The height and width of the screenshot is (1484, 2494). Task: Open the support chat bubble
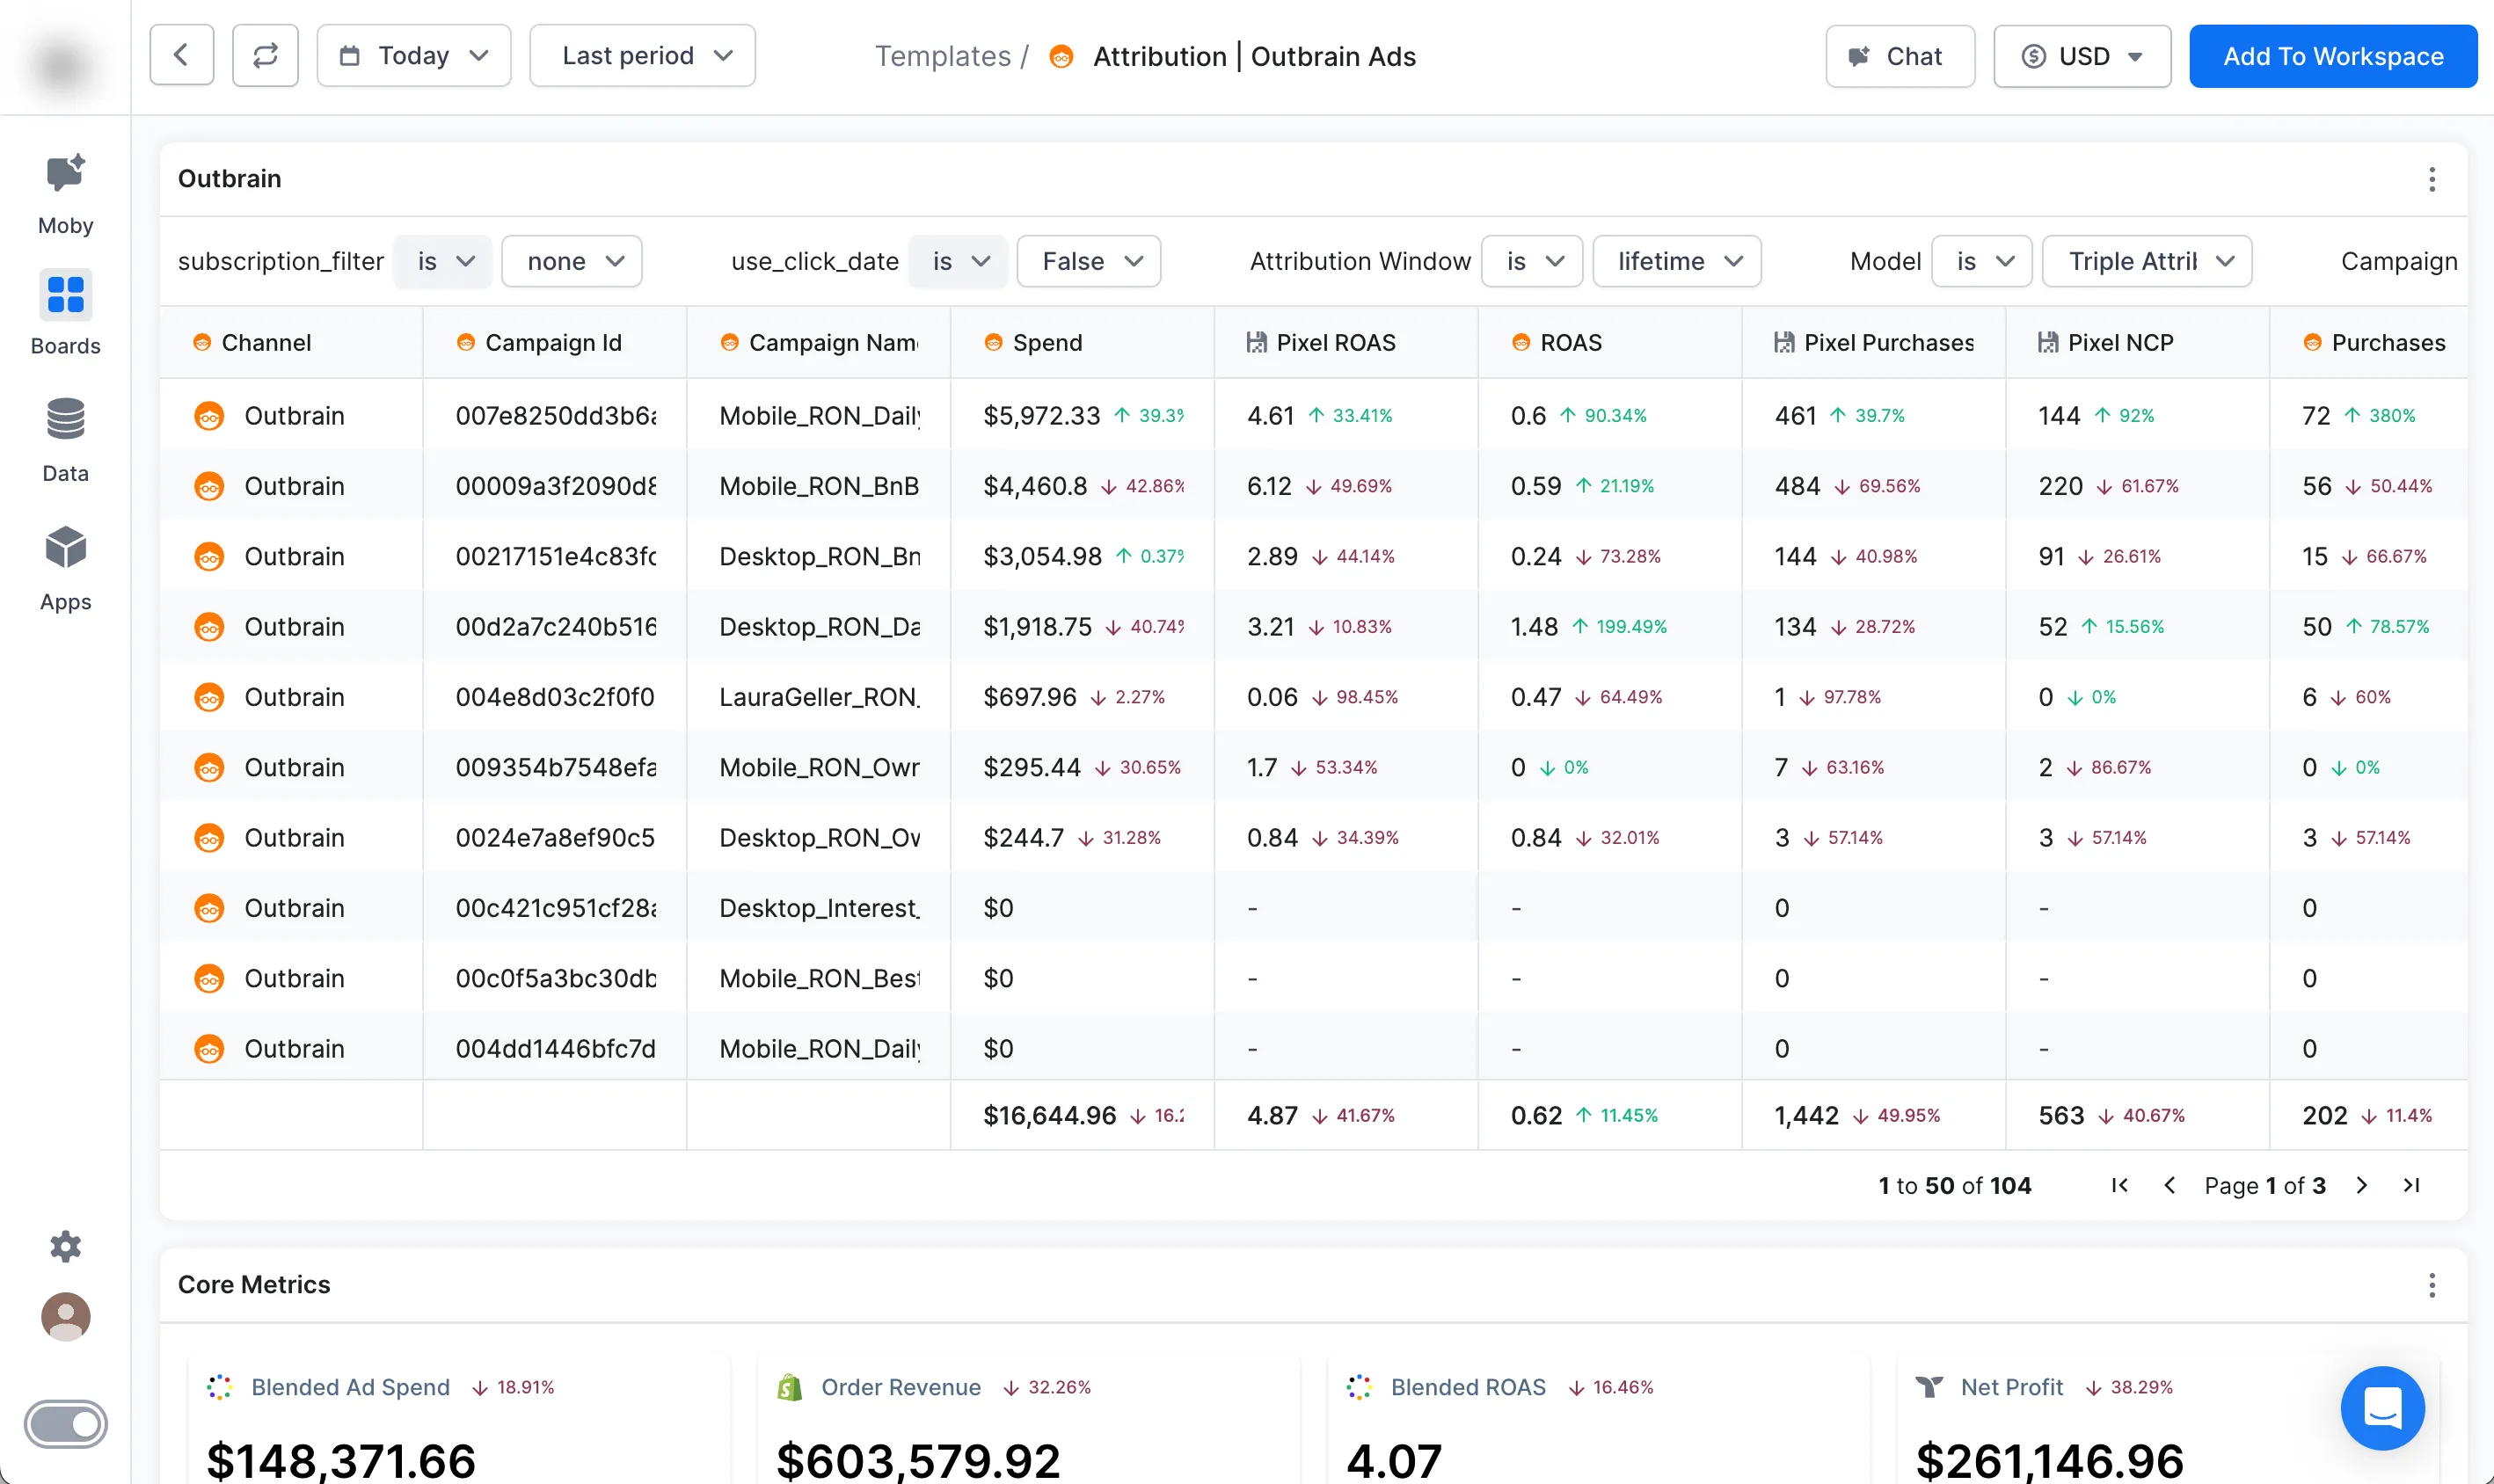[2381, 1407]
